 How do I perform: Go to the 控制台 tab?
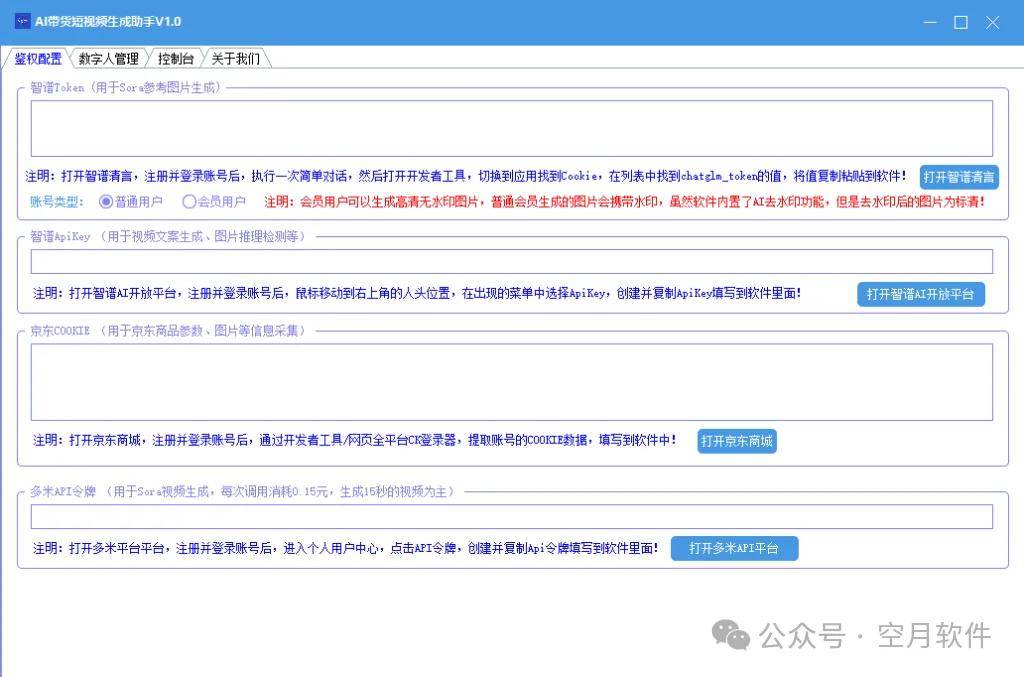click(x=176, y=59)
